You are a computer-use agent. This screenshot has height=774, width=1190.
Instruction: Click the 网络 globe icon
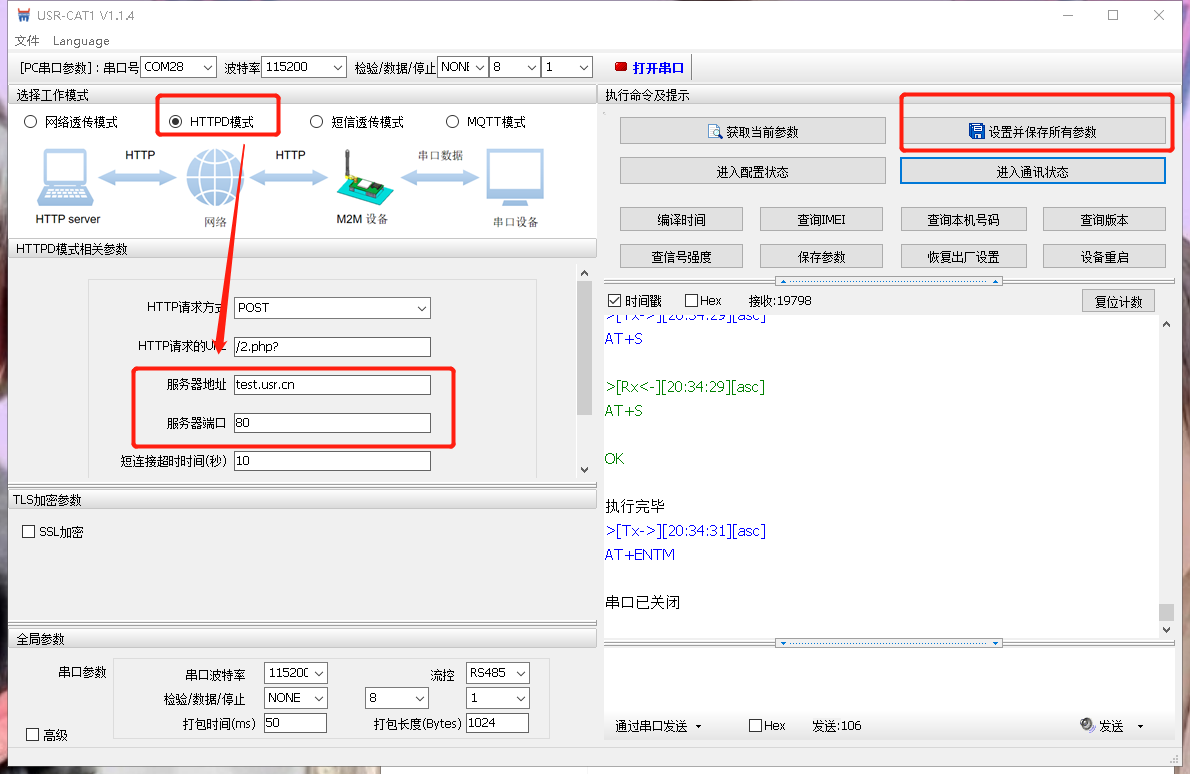pos(215,178)
